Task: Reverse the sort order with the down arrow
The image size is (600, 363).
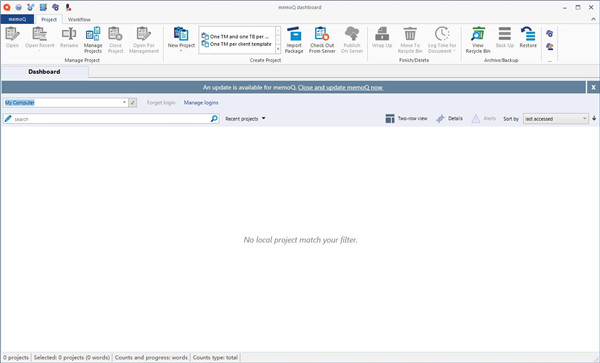Action: [594, 119]
